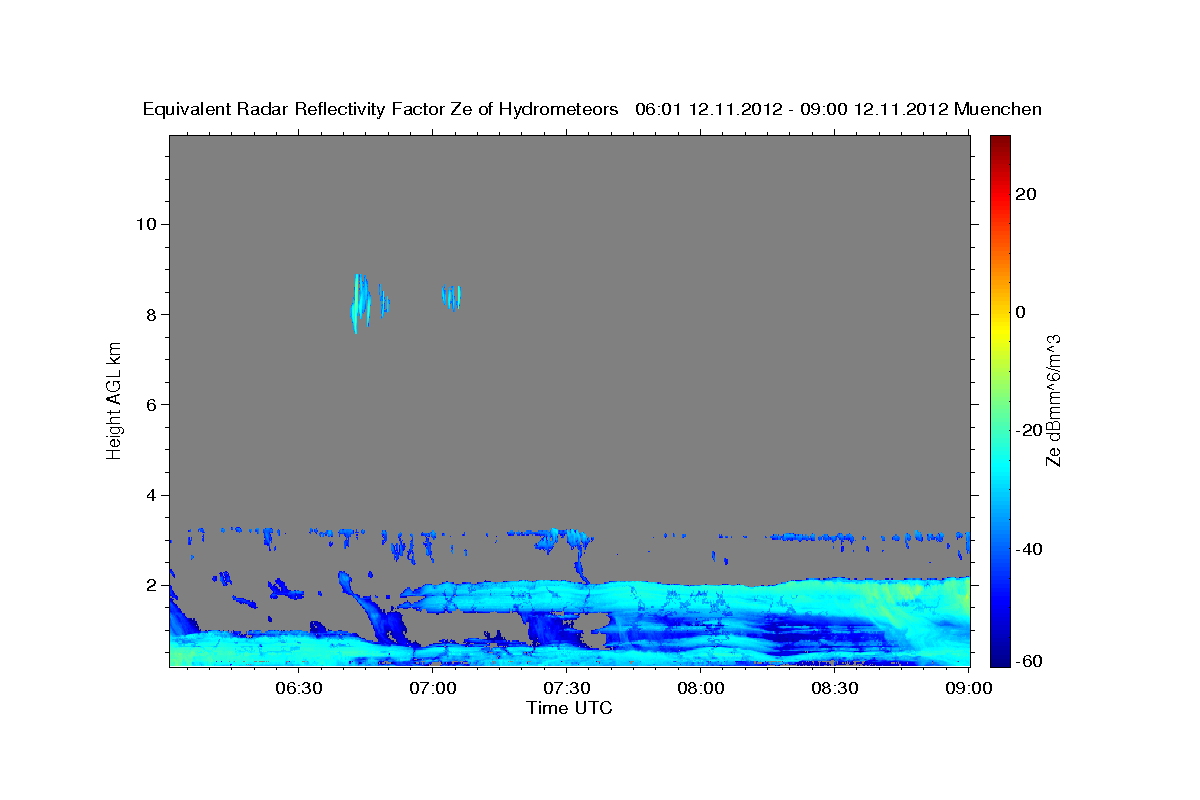Click the '09:00' time tick label on axis

968,688
